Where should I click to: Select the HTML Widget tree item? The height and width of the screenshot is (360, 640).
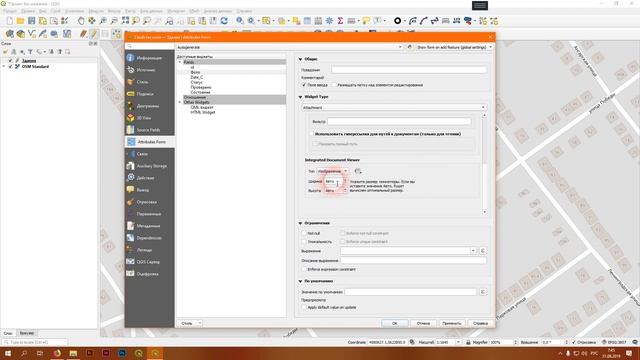(x=202, y=112)
